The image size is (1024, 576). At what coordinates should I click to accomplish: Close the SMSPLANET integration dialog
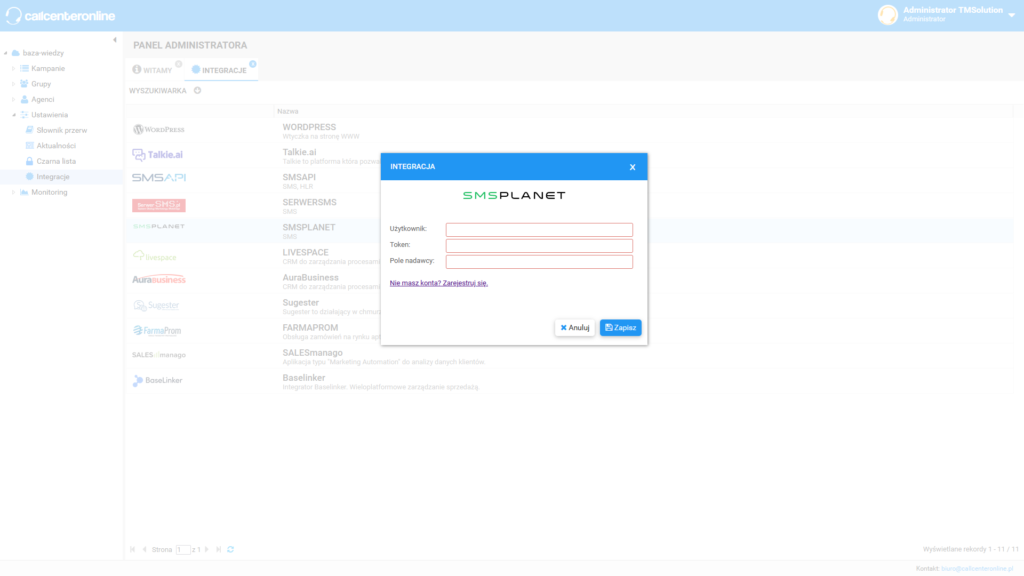pos(632,167)
